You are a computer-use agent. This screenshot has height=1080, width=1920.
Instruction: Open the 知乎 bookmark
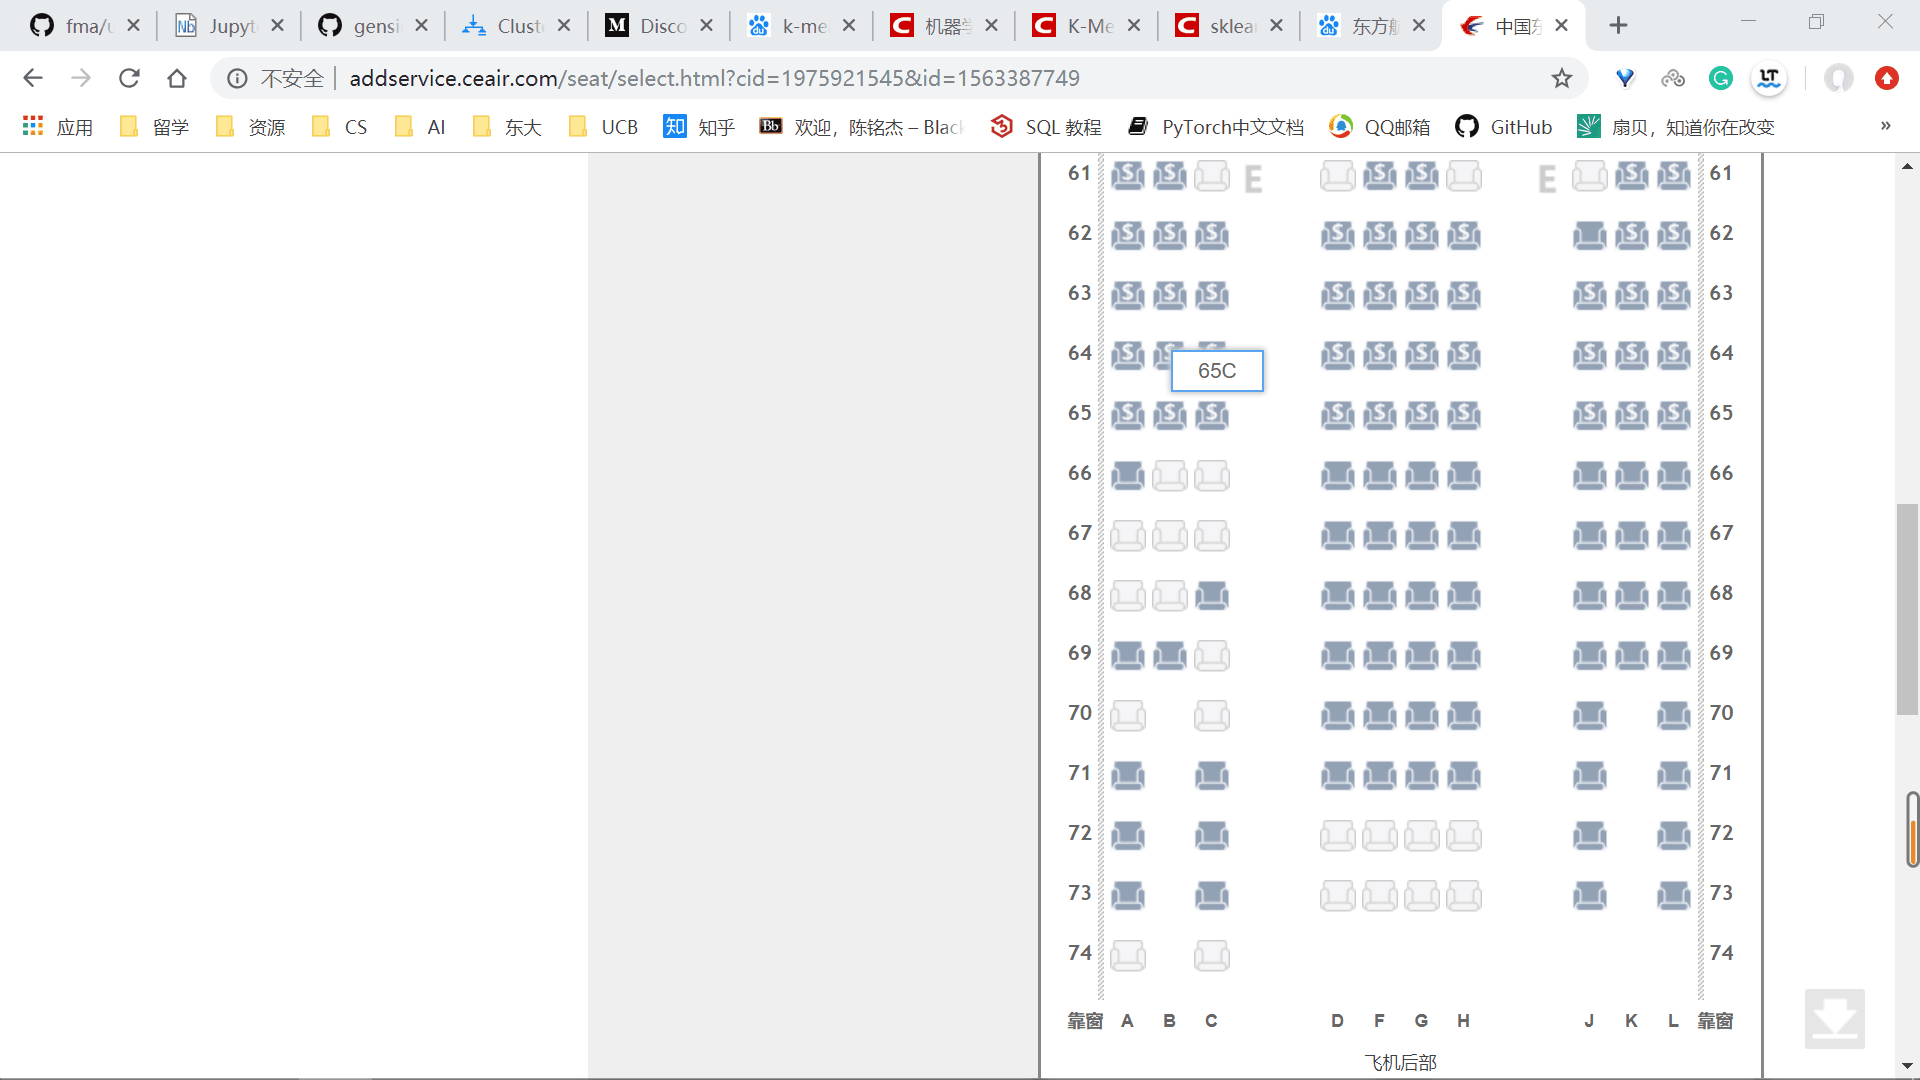[x=699, y=127]
